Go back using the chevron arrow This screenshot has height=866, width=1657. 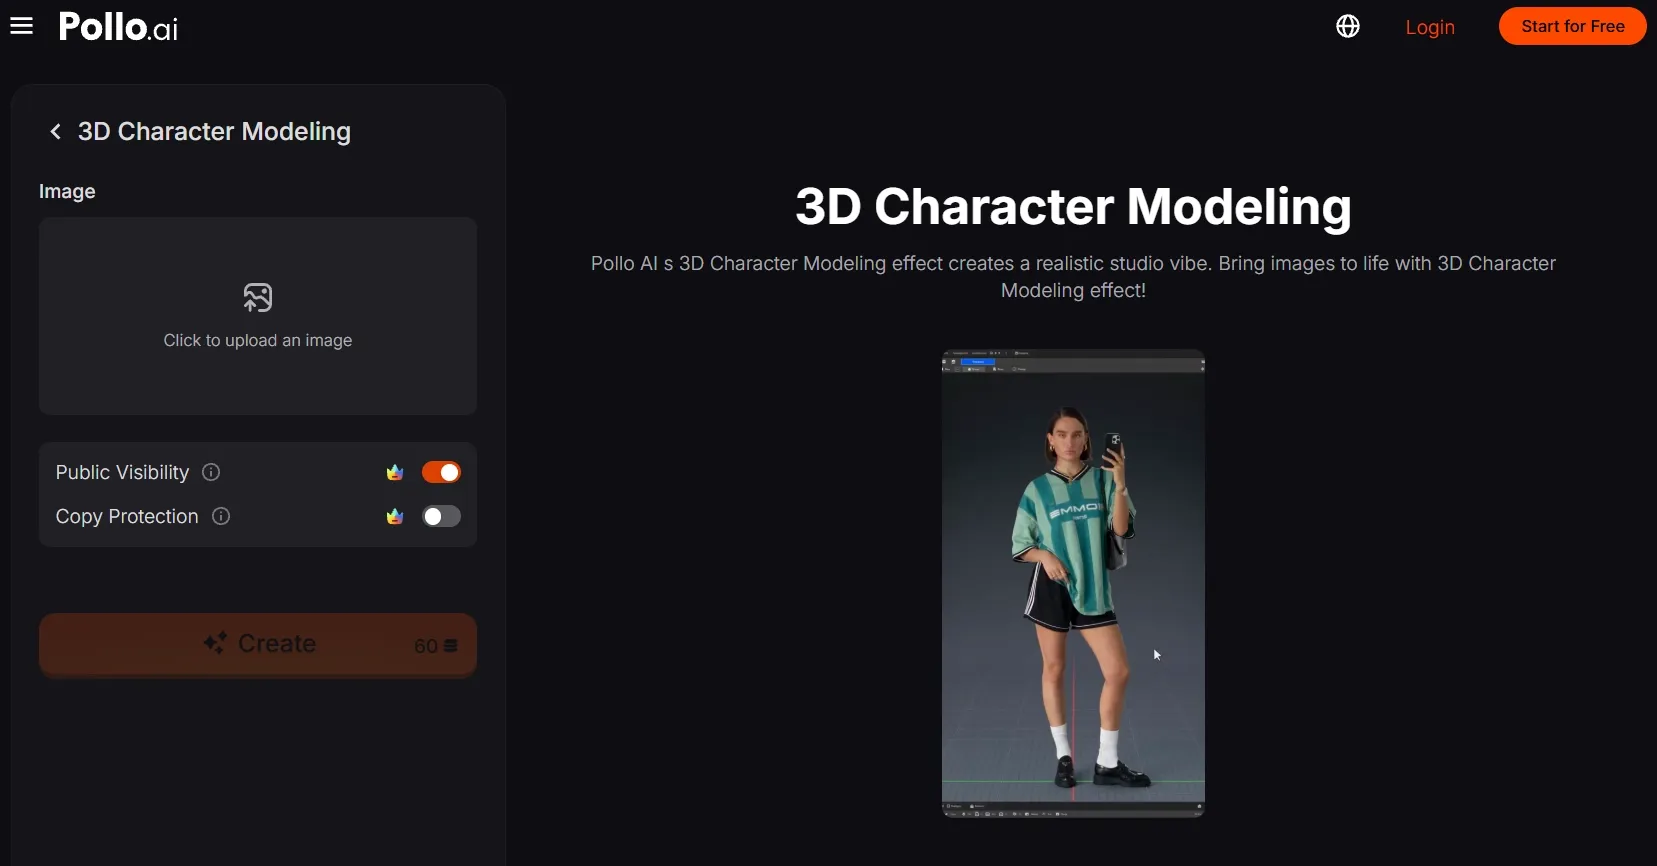point(56,131)
